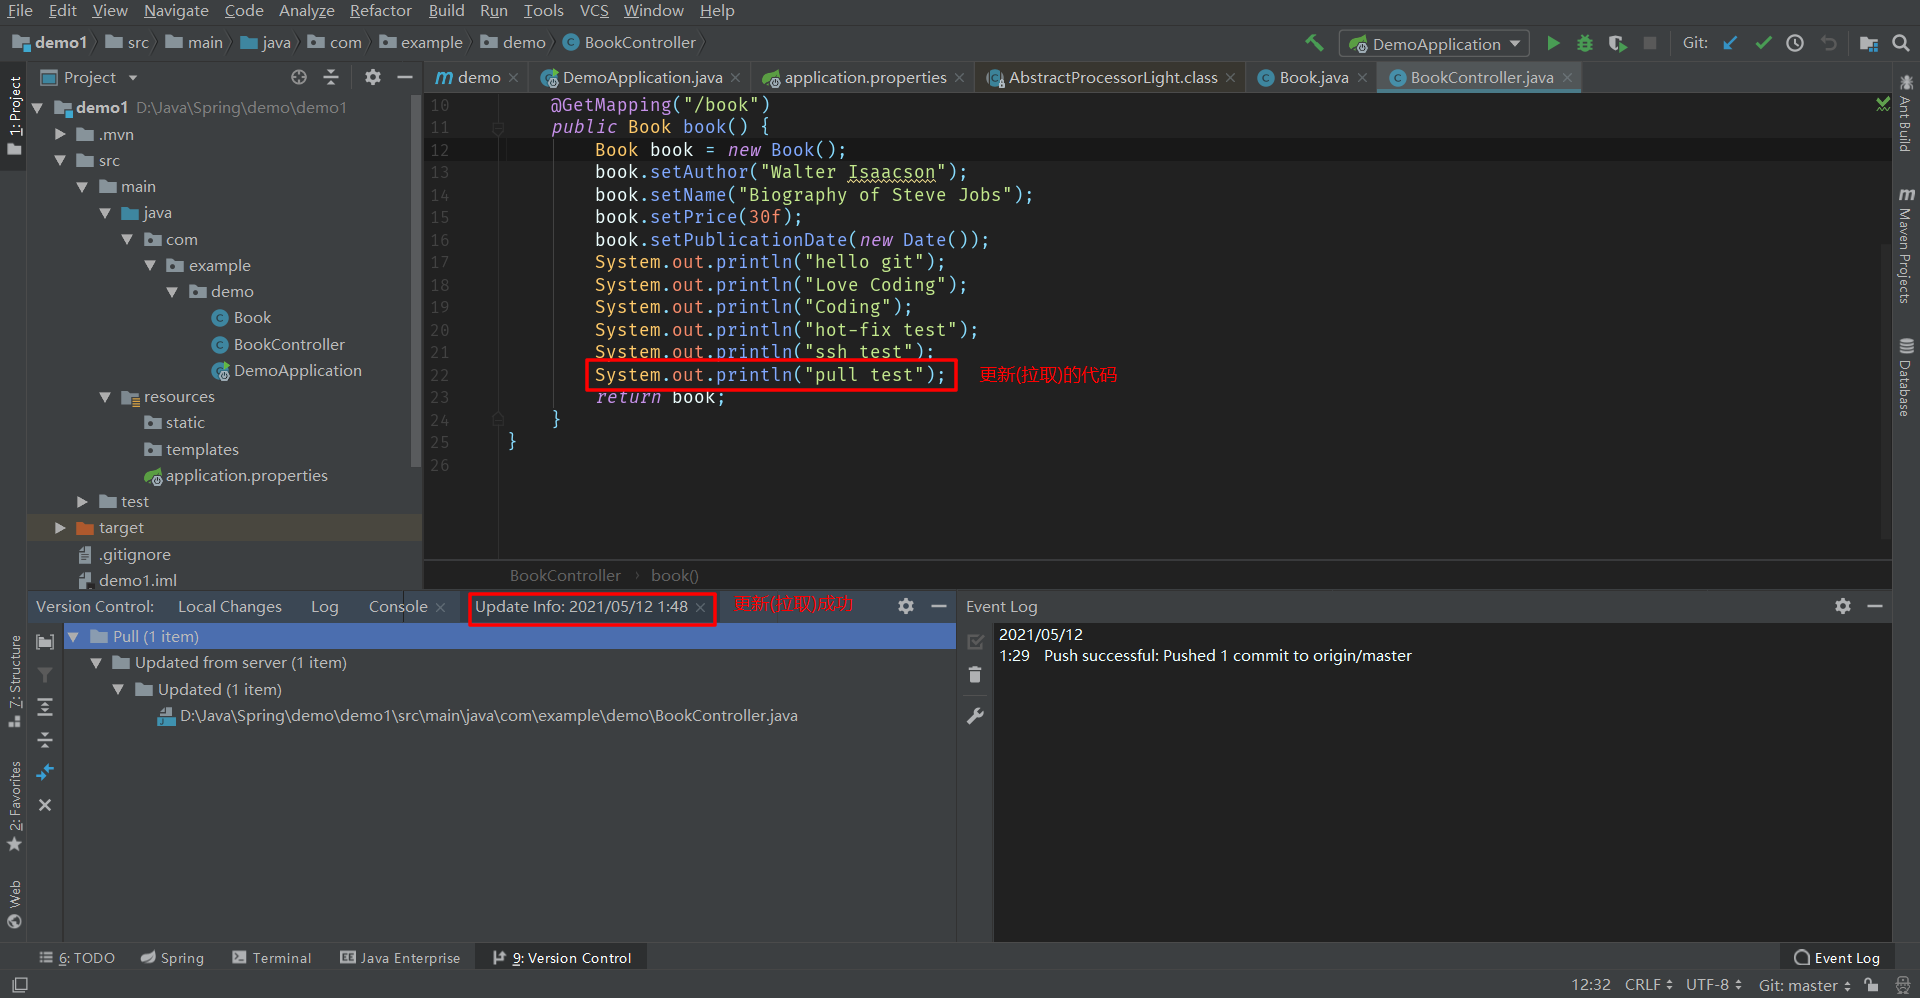
Task: Open the Spring tool window button
Action: (x=172, y=958)
